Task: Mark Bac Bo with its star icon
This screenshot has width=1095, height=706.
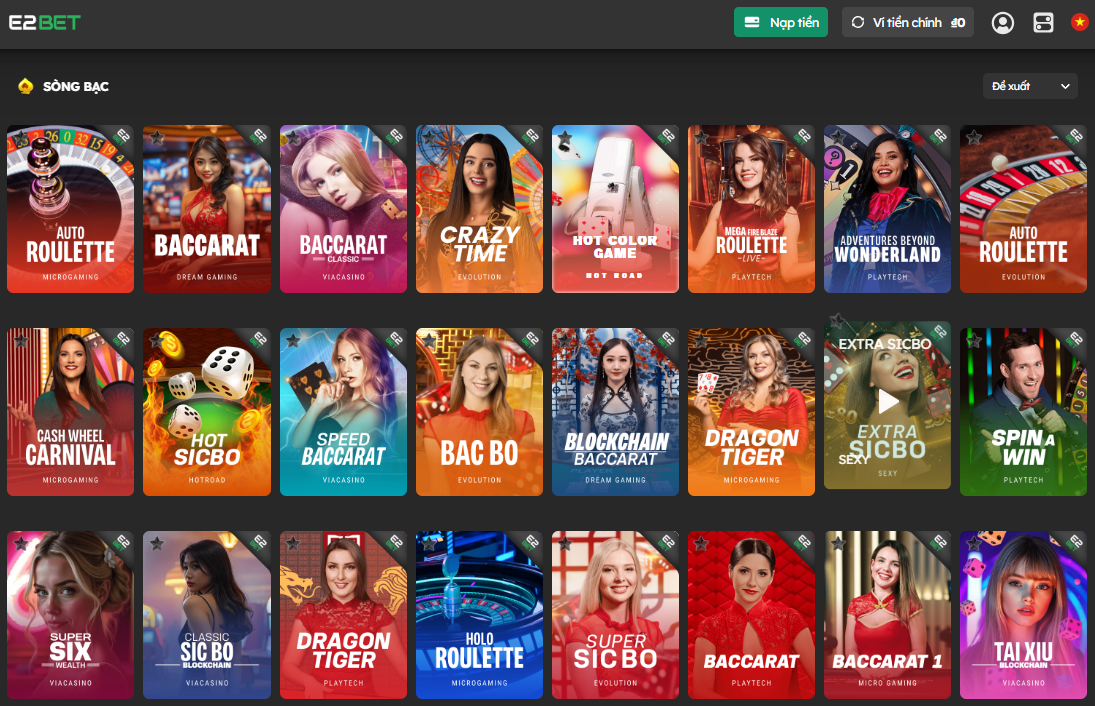Action: [x=429, y=341]
